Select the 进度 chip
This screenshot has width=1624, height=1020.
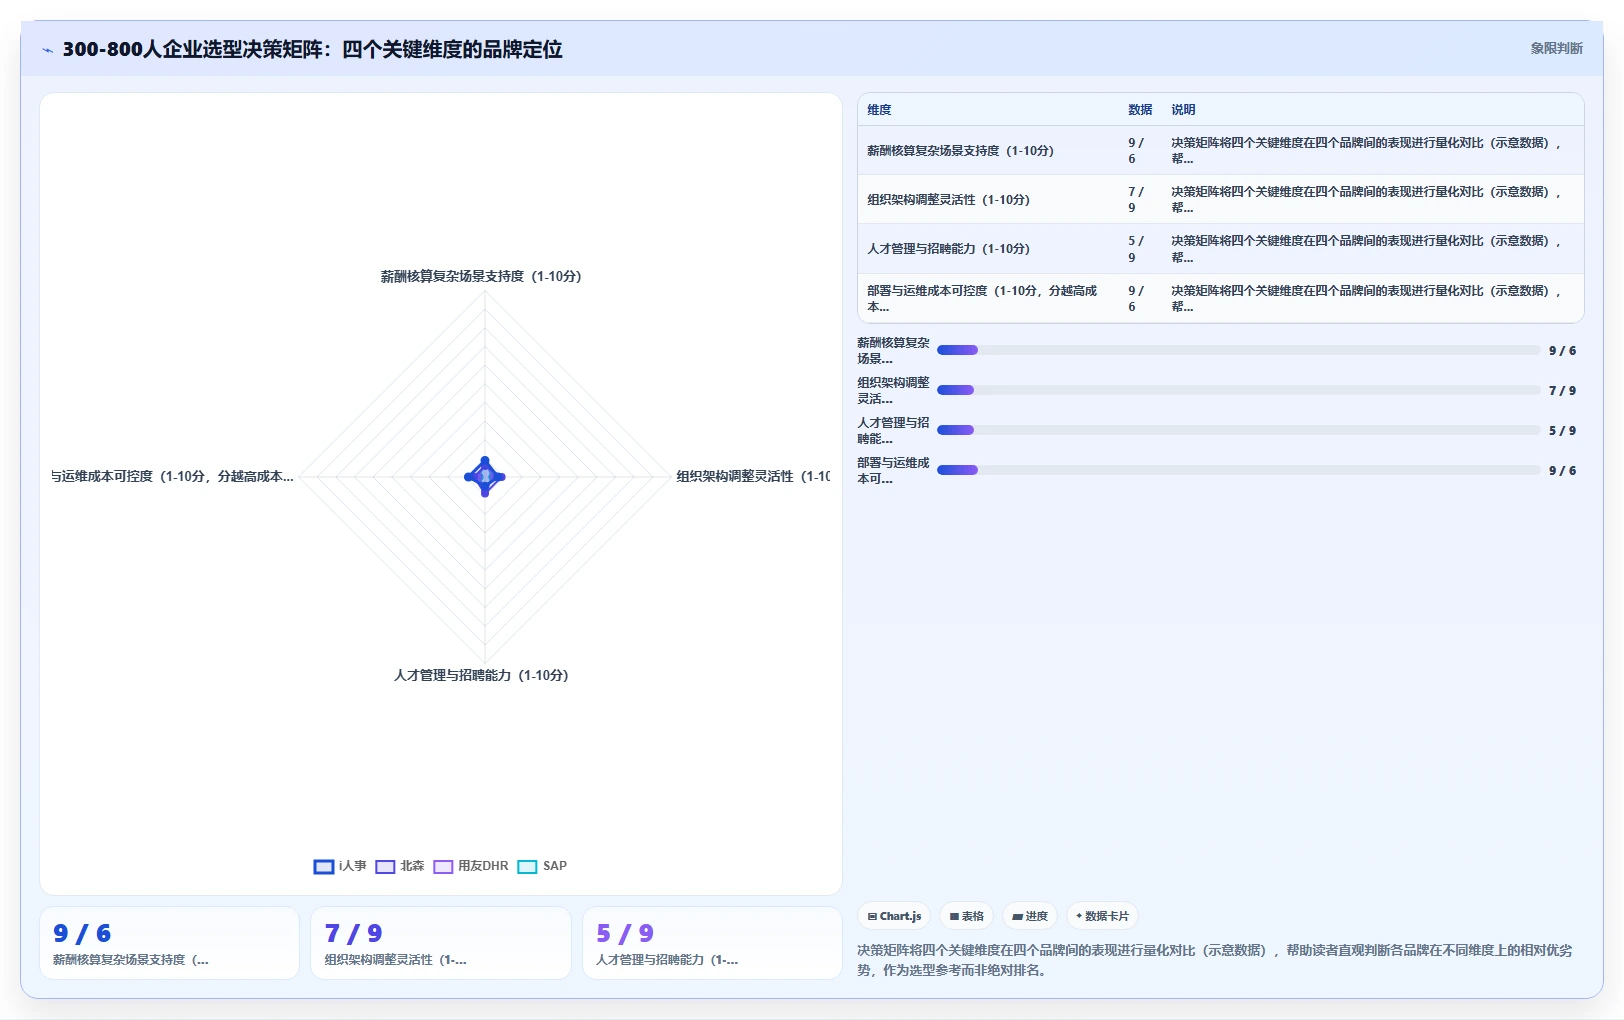tap(1030, 916)
